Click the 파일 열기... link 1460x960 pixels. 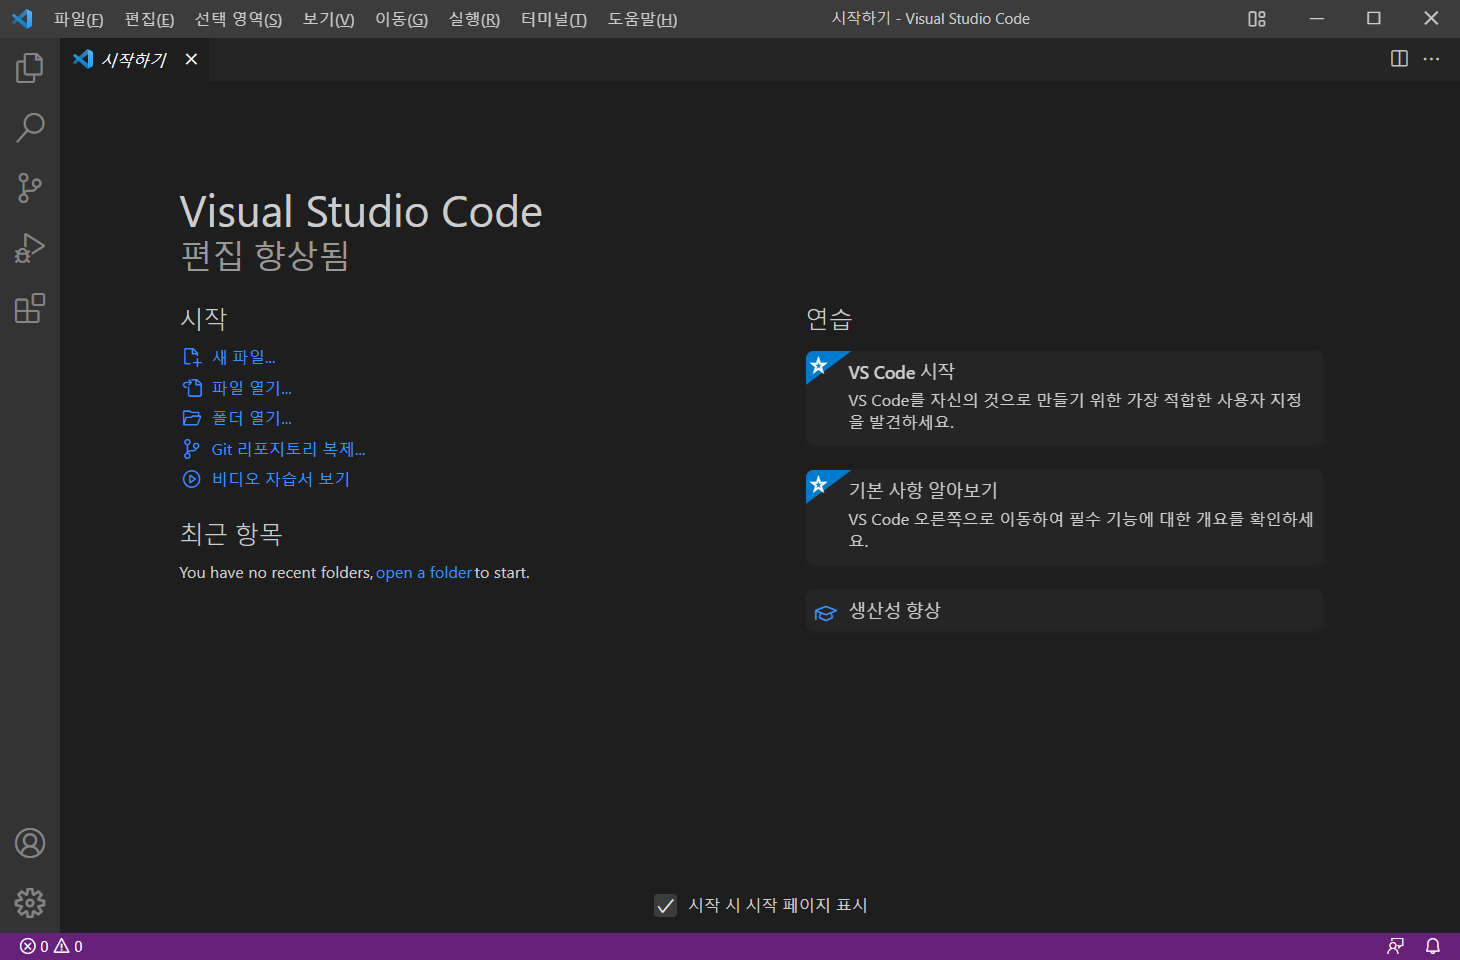coord(251,388)
